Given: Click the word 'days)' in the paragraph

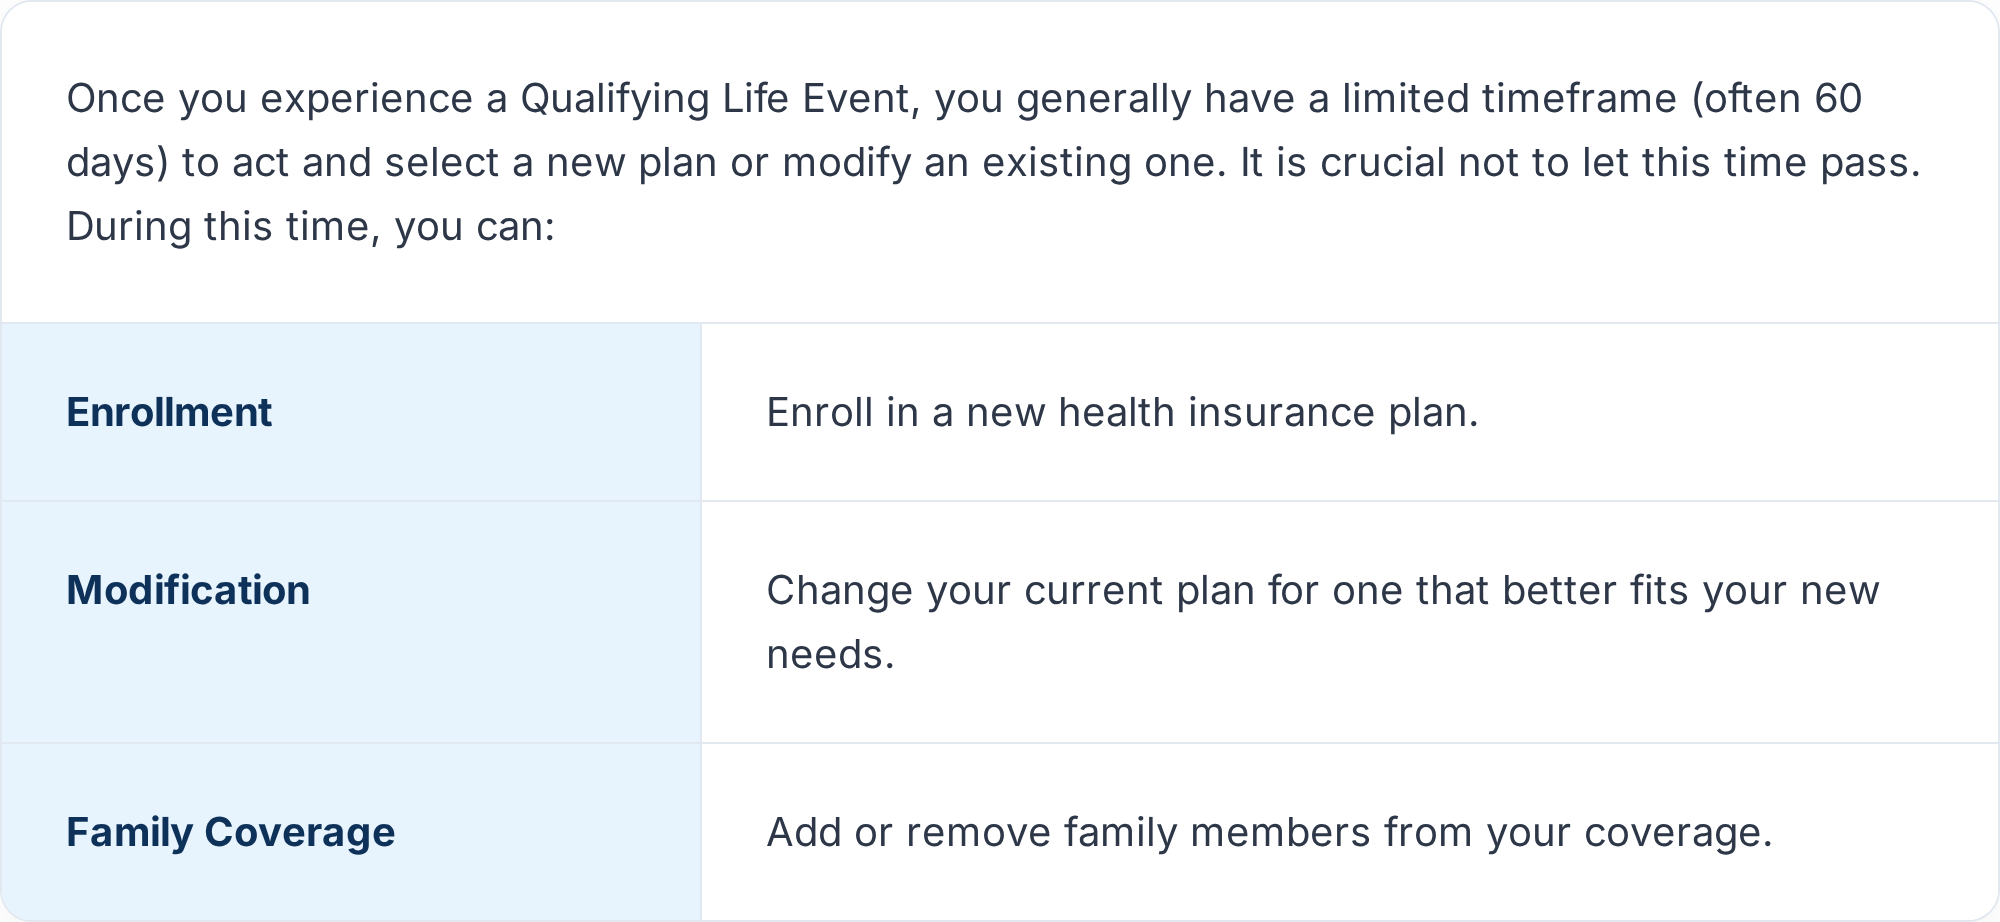Looking at the screenshot, I should click(117, 163).
